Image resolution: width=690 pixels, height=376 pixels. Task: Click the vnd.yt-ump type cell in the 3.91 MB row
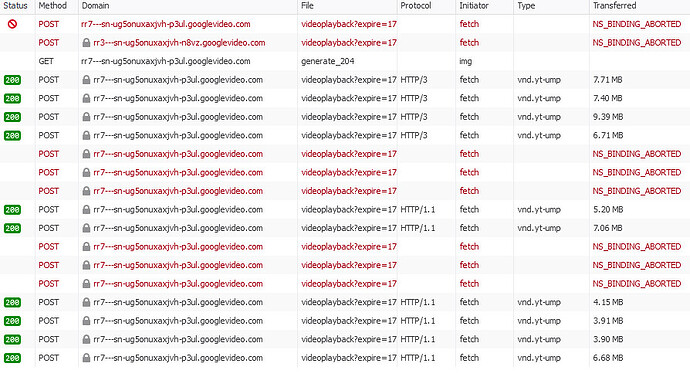click(x=539, y=321)
